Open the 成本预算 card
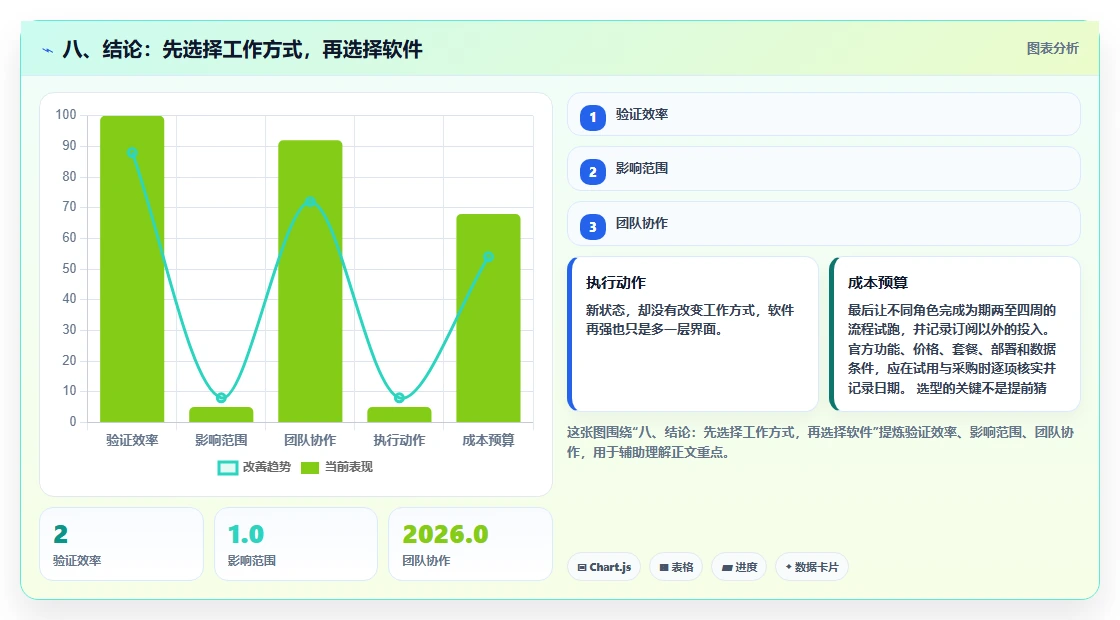This screenshot has width=1120, height=620. (954, 334)
